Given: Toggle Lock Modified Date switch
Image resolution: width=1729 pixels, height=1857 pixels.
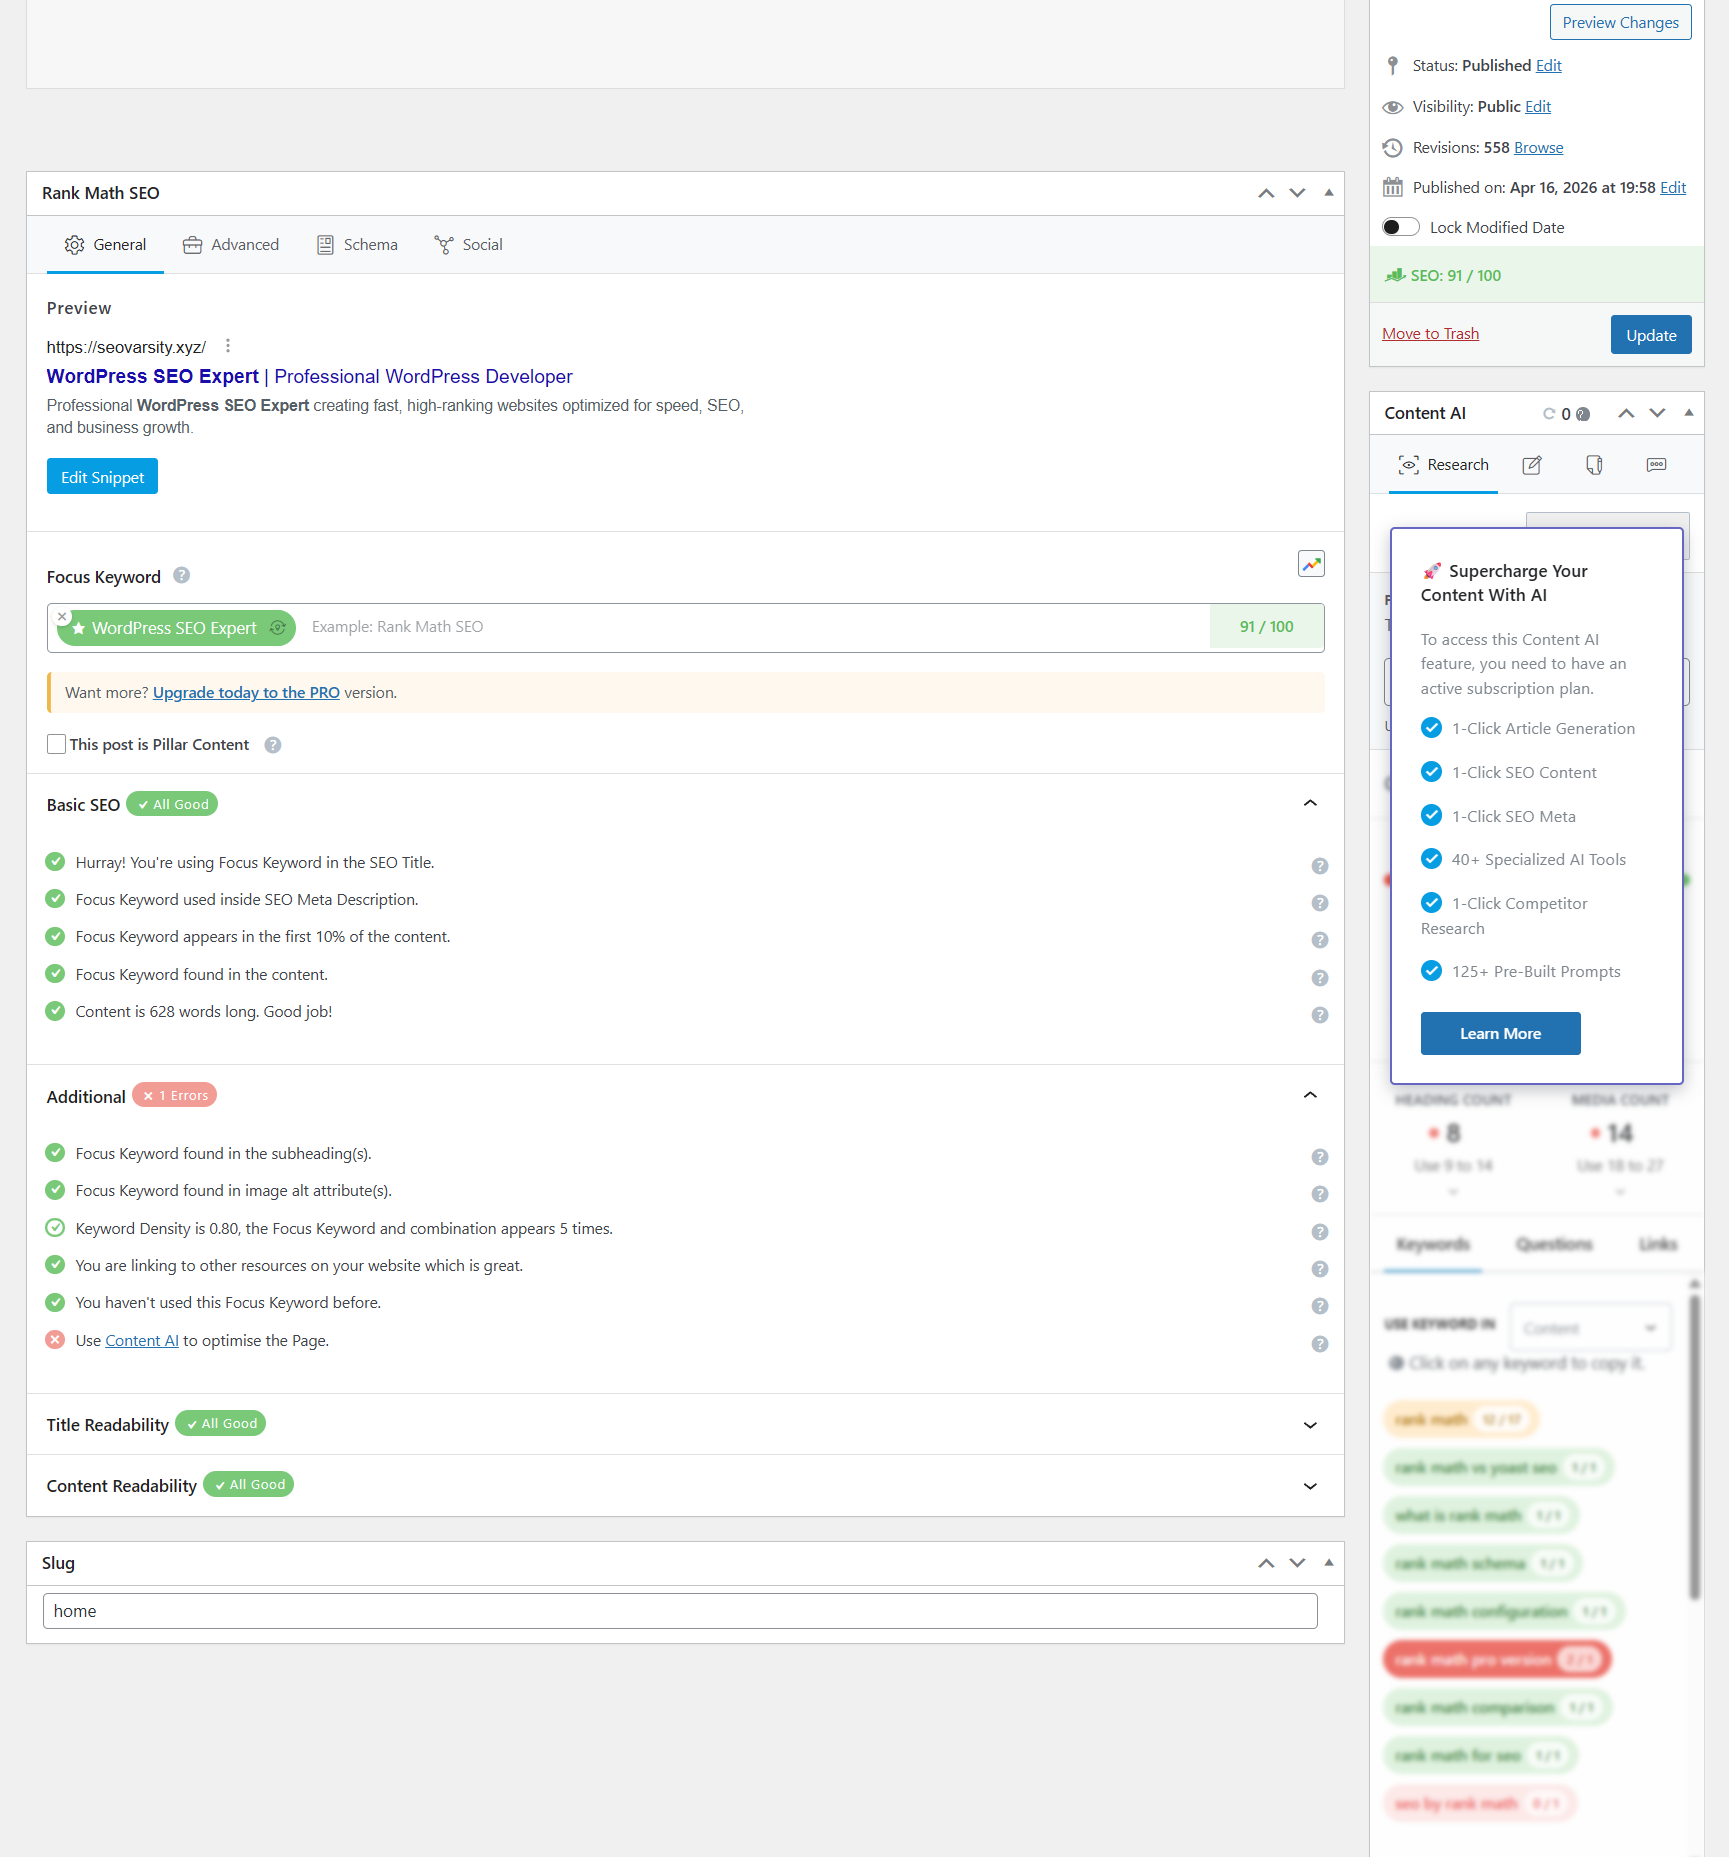Looking at the screenshot, I should pyautogui.click(x=1401, y=227).
